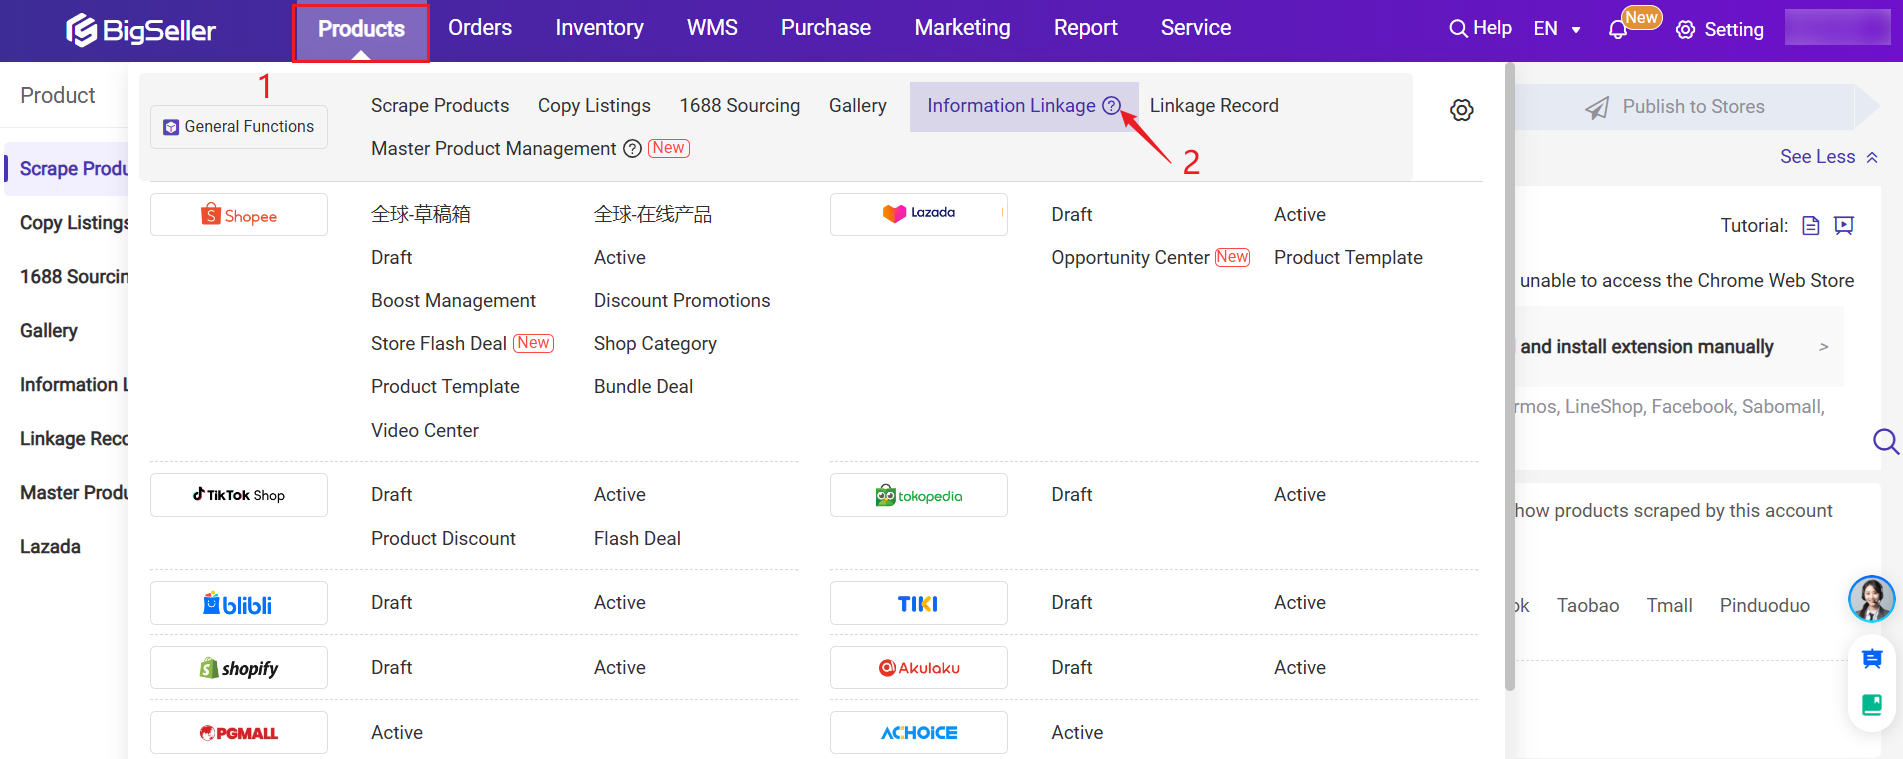This screenshot has height=759, width=1903.
Task: Open the Inventory menu
Action: (599, 28)
